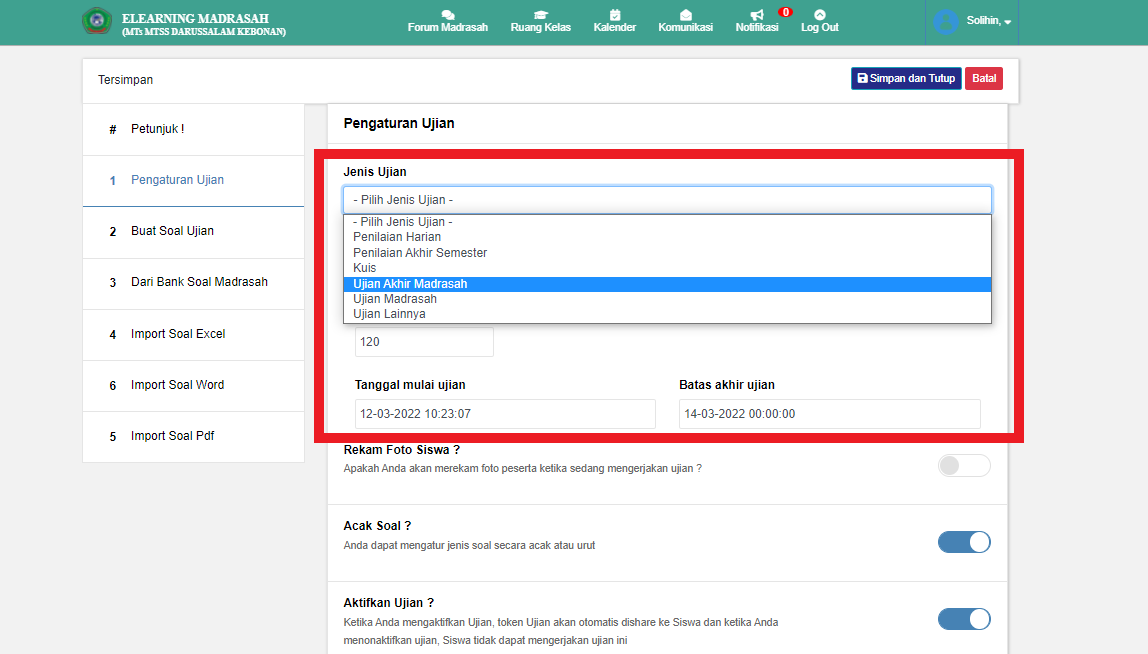This screenshot has height=654, width=1148.
Task: Open Ruang Kelas graduation cap icon
Action: pyautogui.click(x=540, y=15)
